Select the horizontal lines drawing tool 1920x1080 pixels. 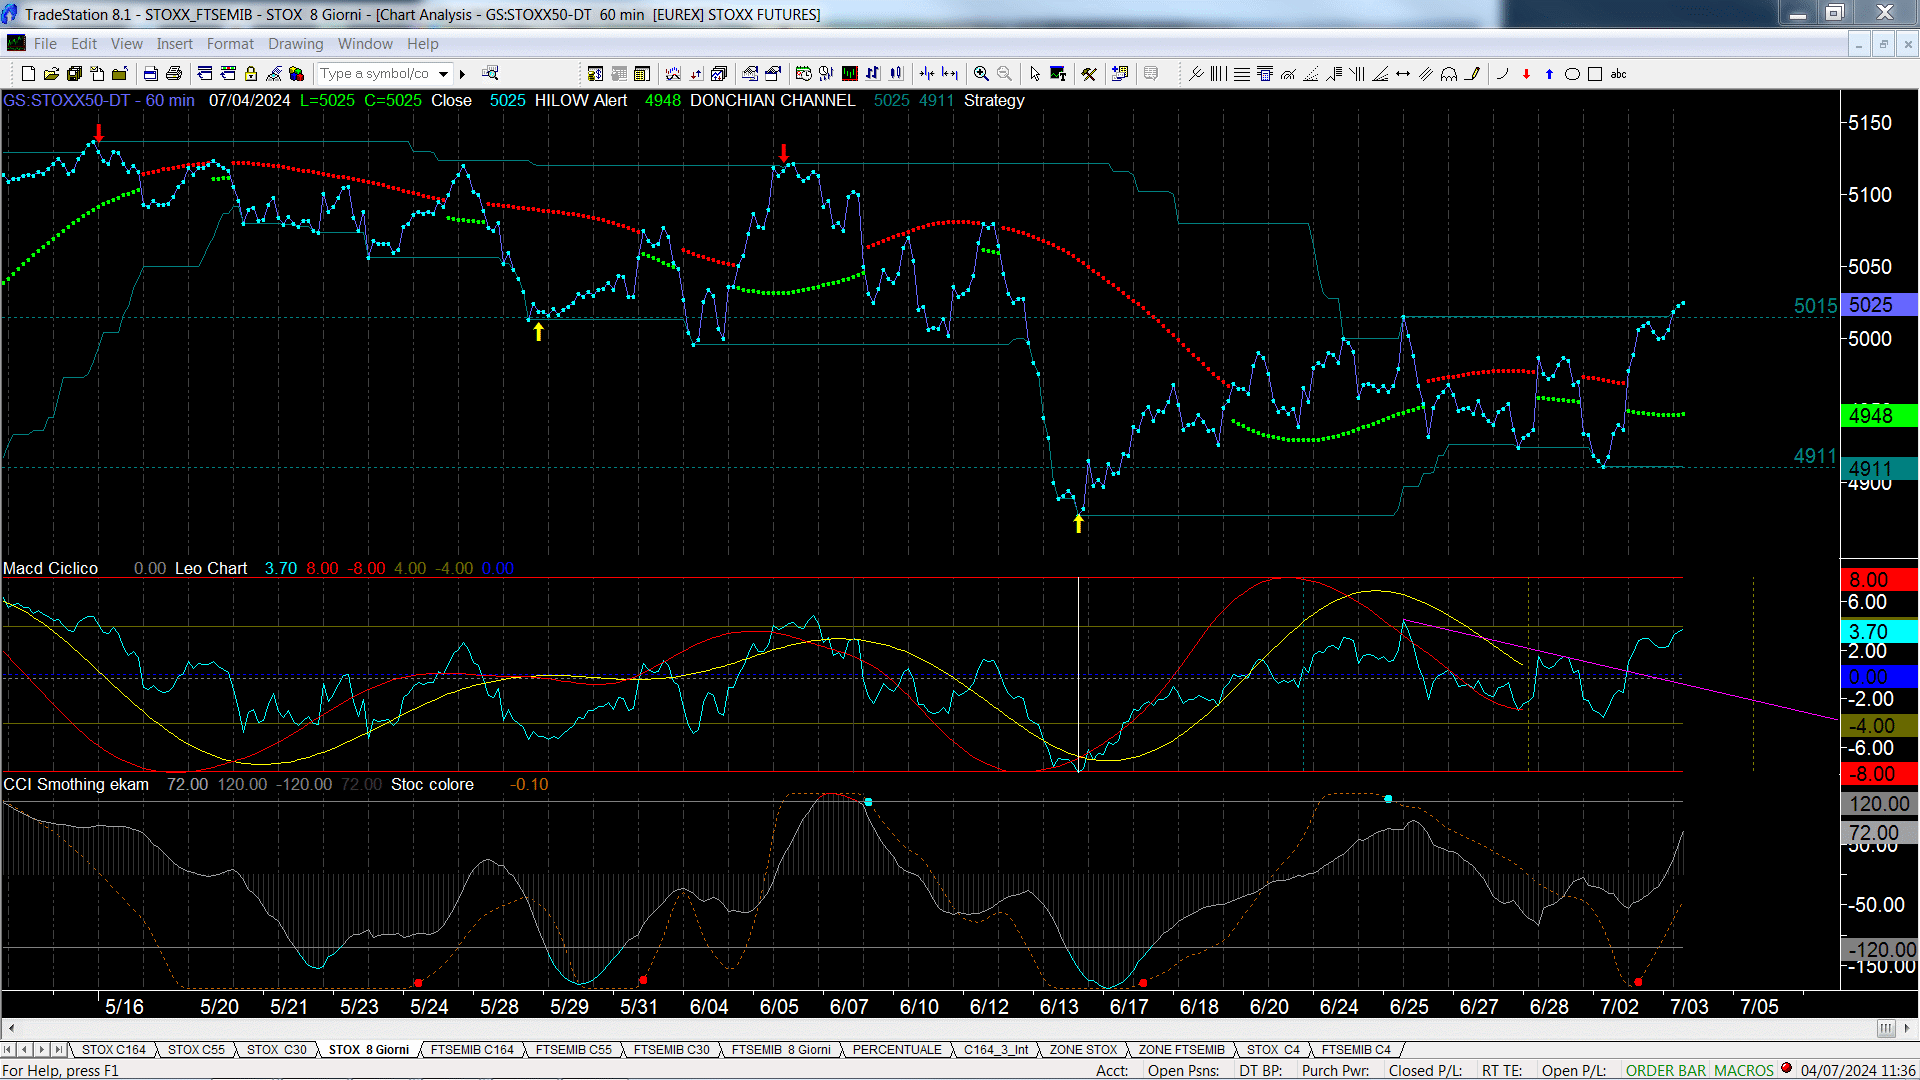[1242, 74]
